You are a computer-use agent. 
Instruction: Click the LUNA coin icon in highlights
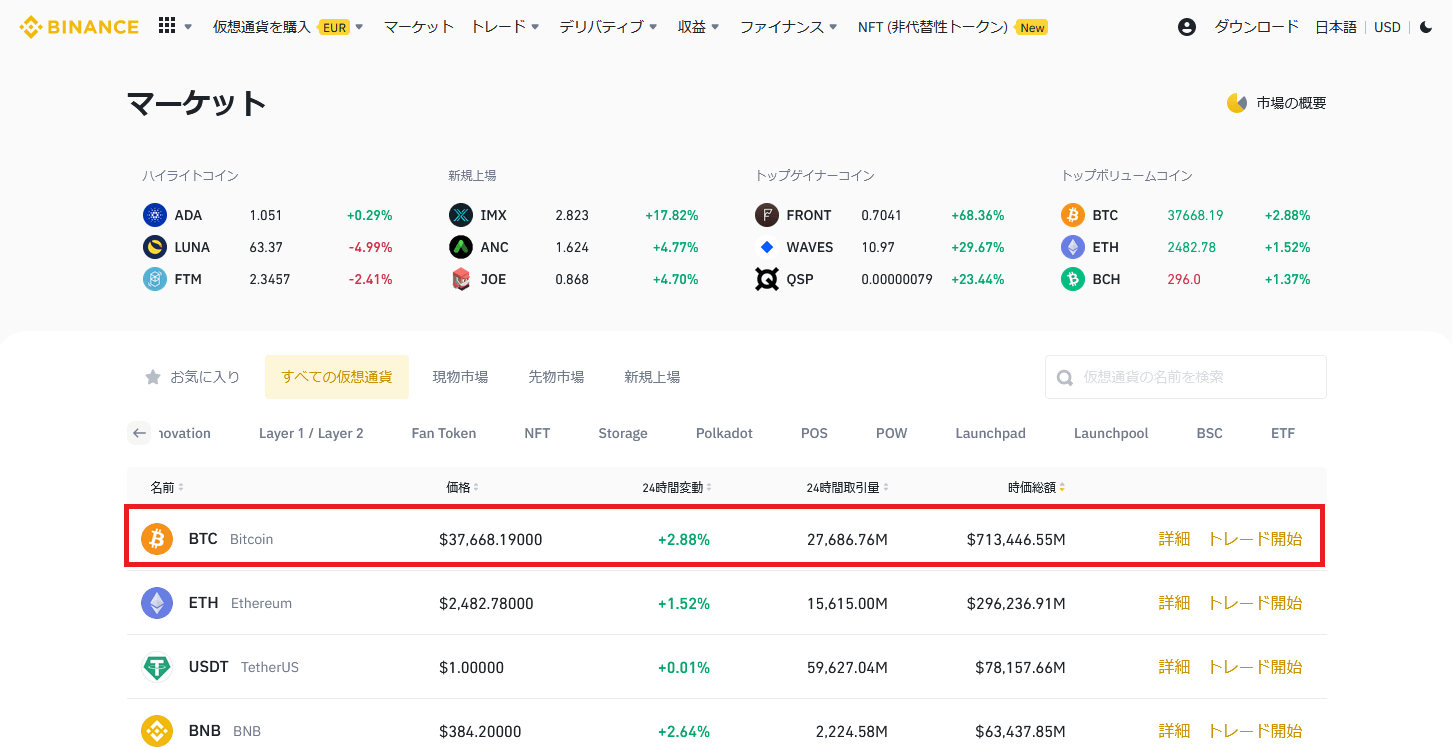click(154, 247)
